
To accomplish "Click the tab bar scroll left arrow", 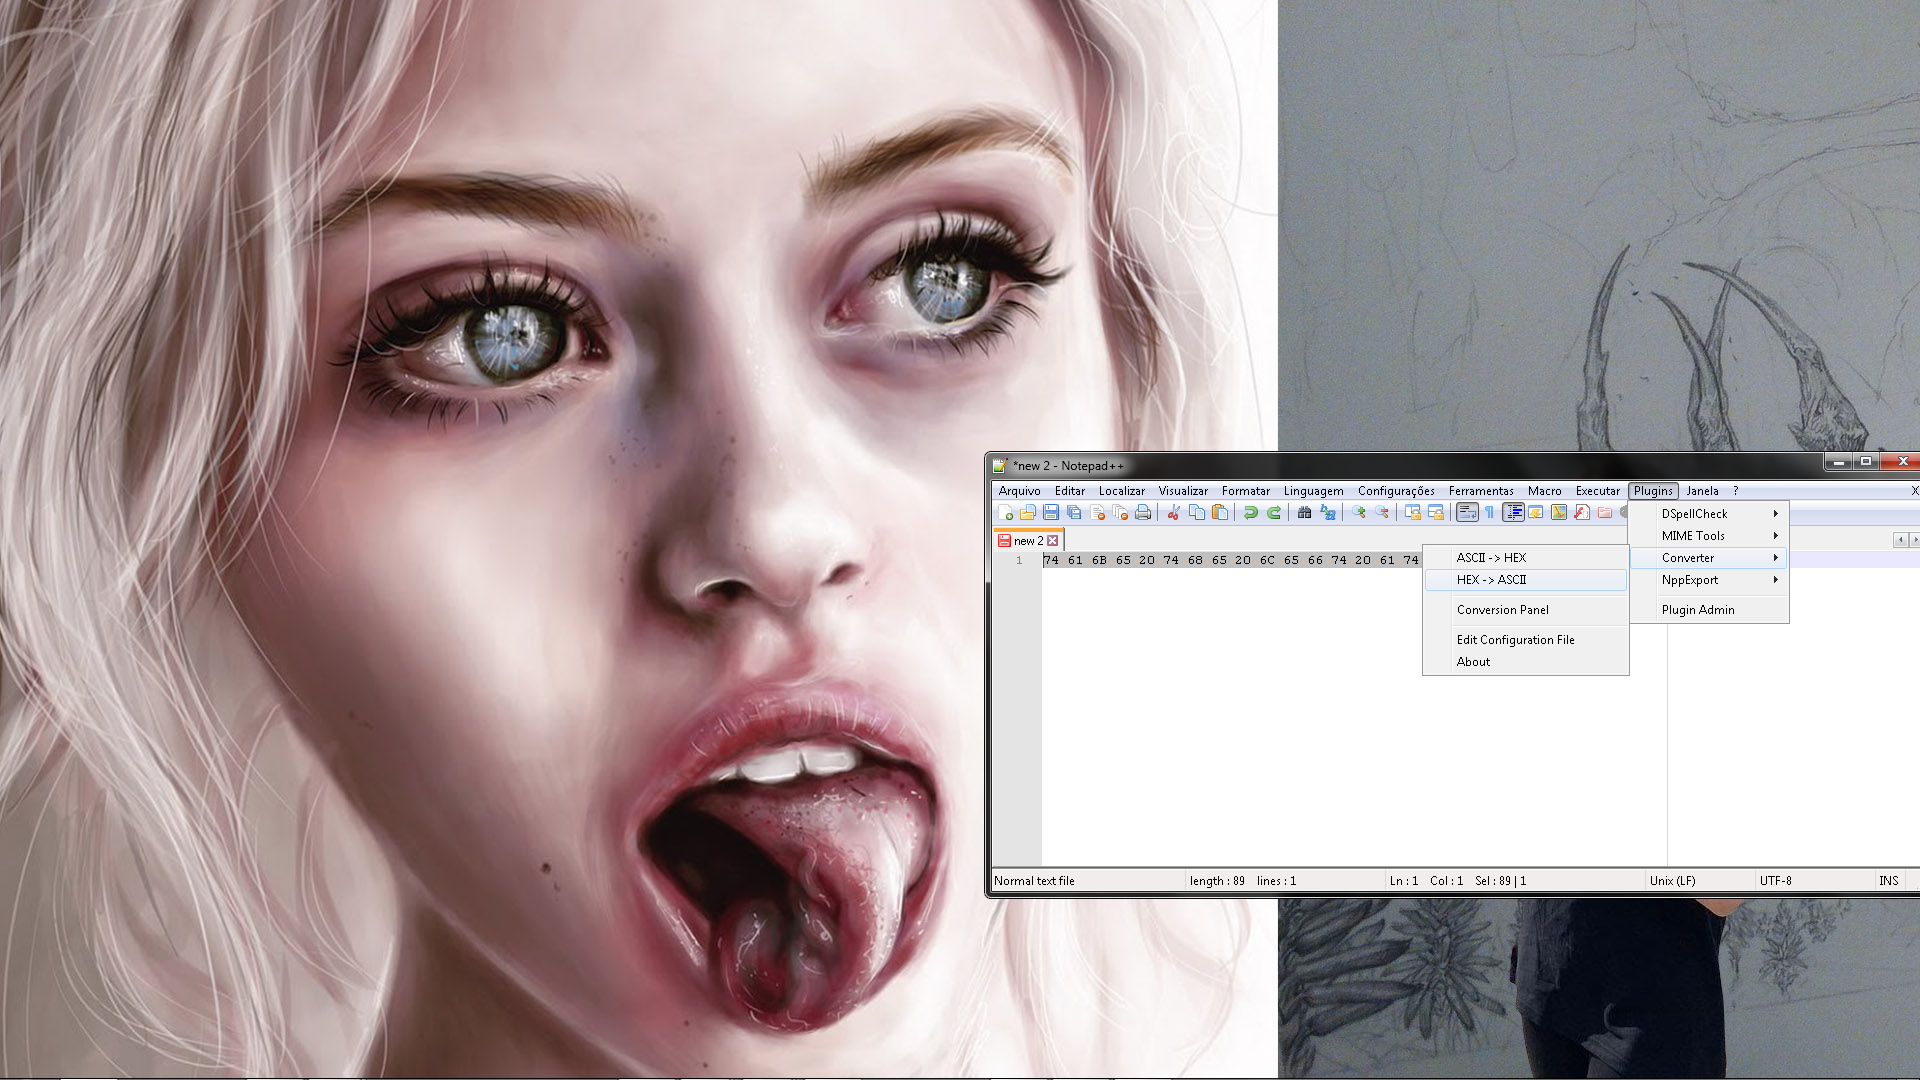I will point(1900,540).
